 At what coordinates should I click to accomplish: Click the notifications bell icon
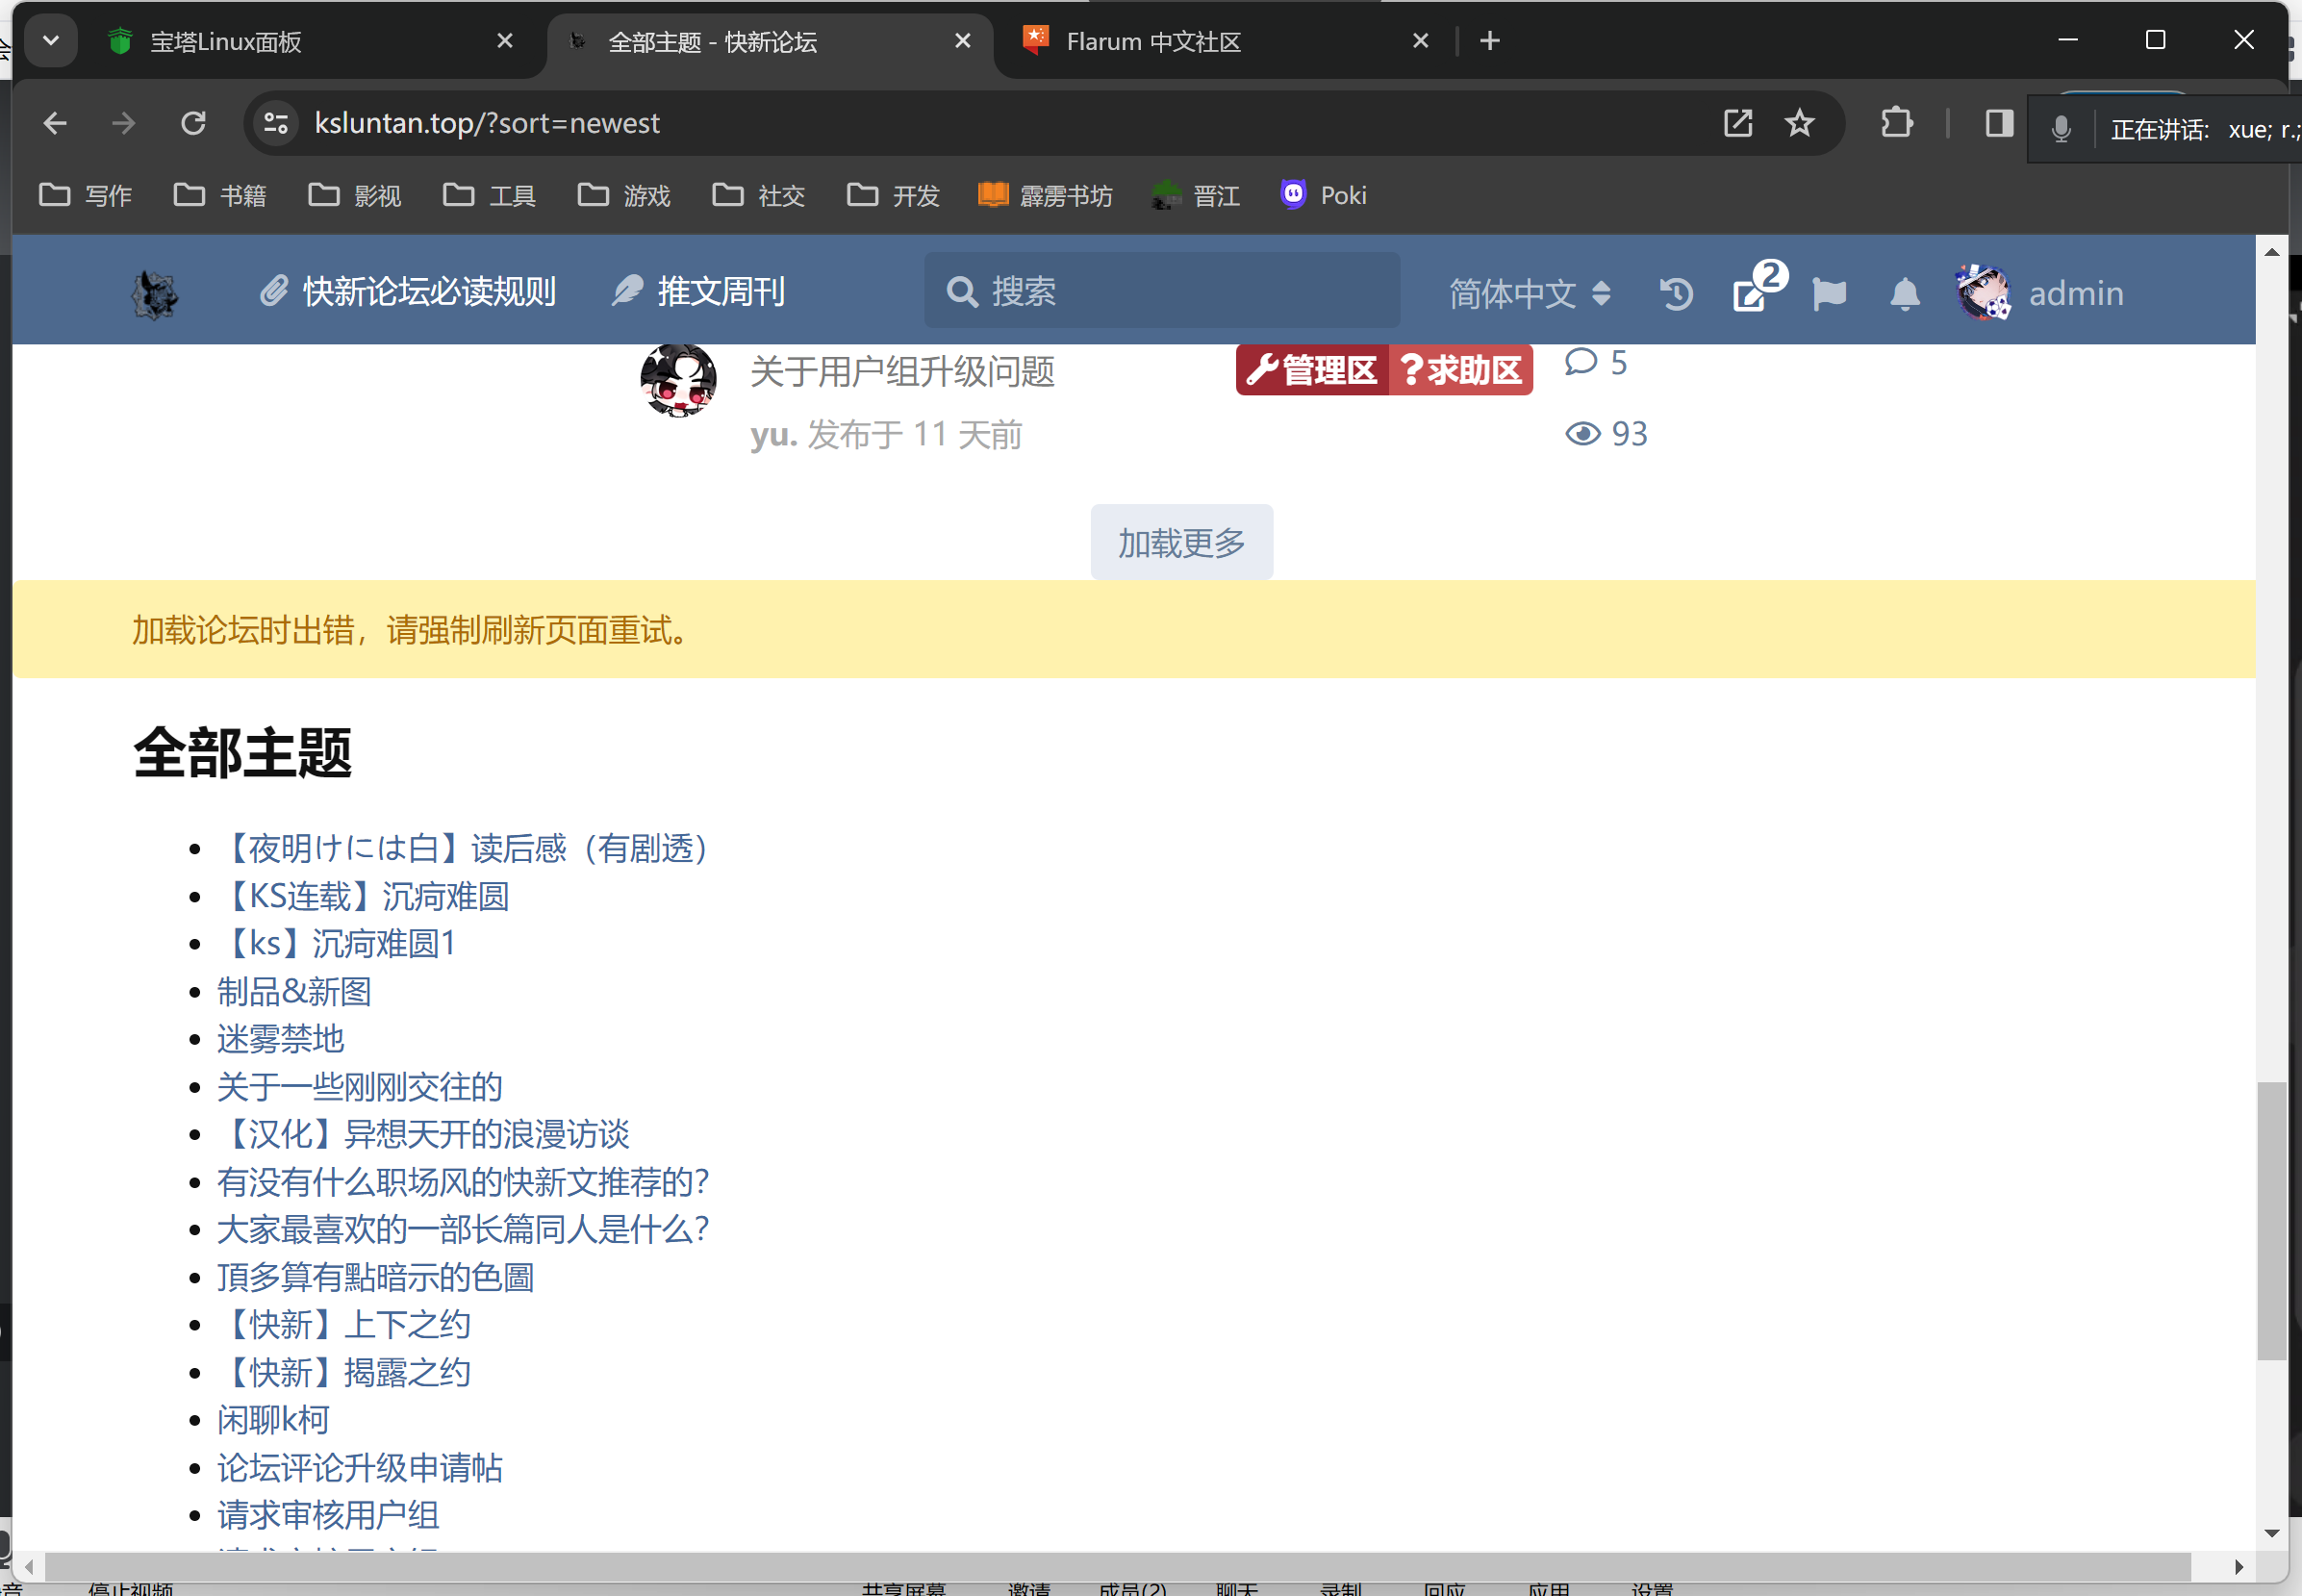1904,294
